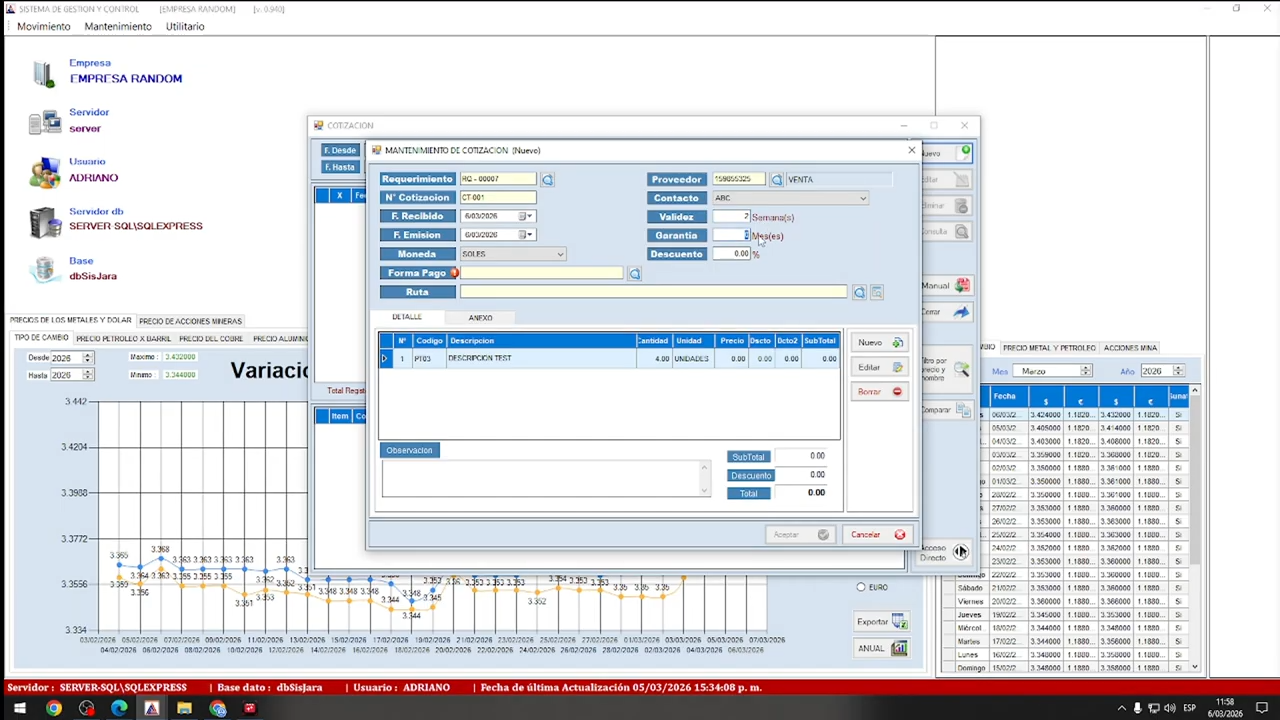
Task: Click Cerrar arrow icon in Cotizacion window
Action: pyautogui.click(x=962, y=312)
